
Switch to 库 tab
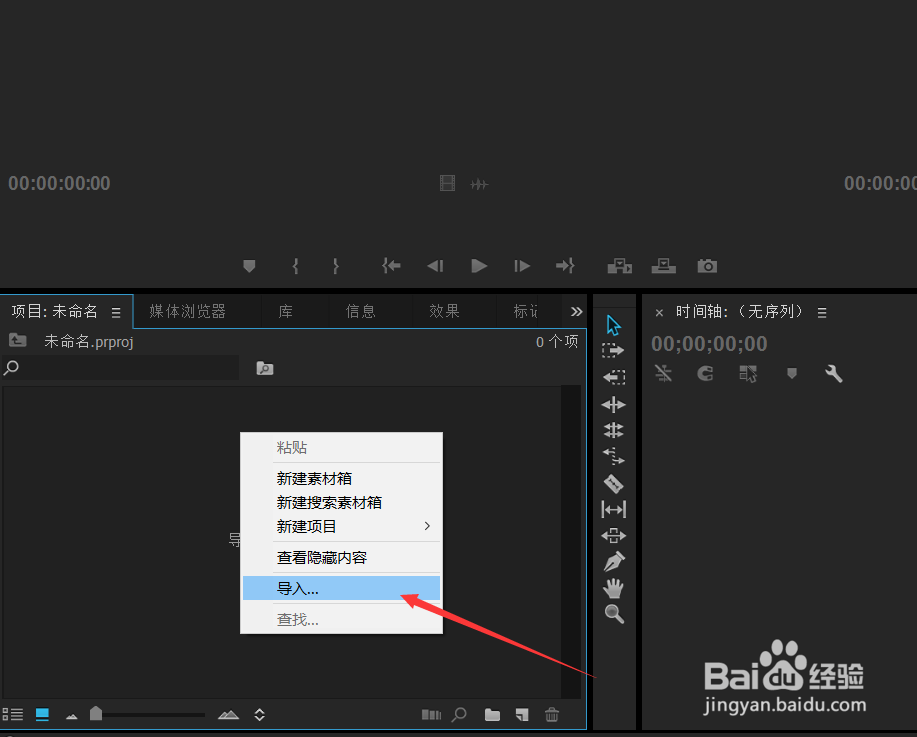pyautogui.click(x=285, y=311)
